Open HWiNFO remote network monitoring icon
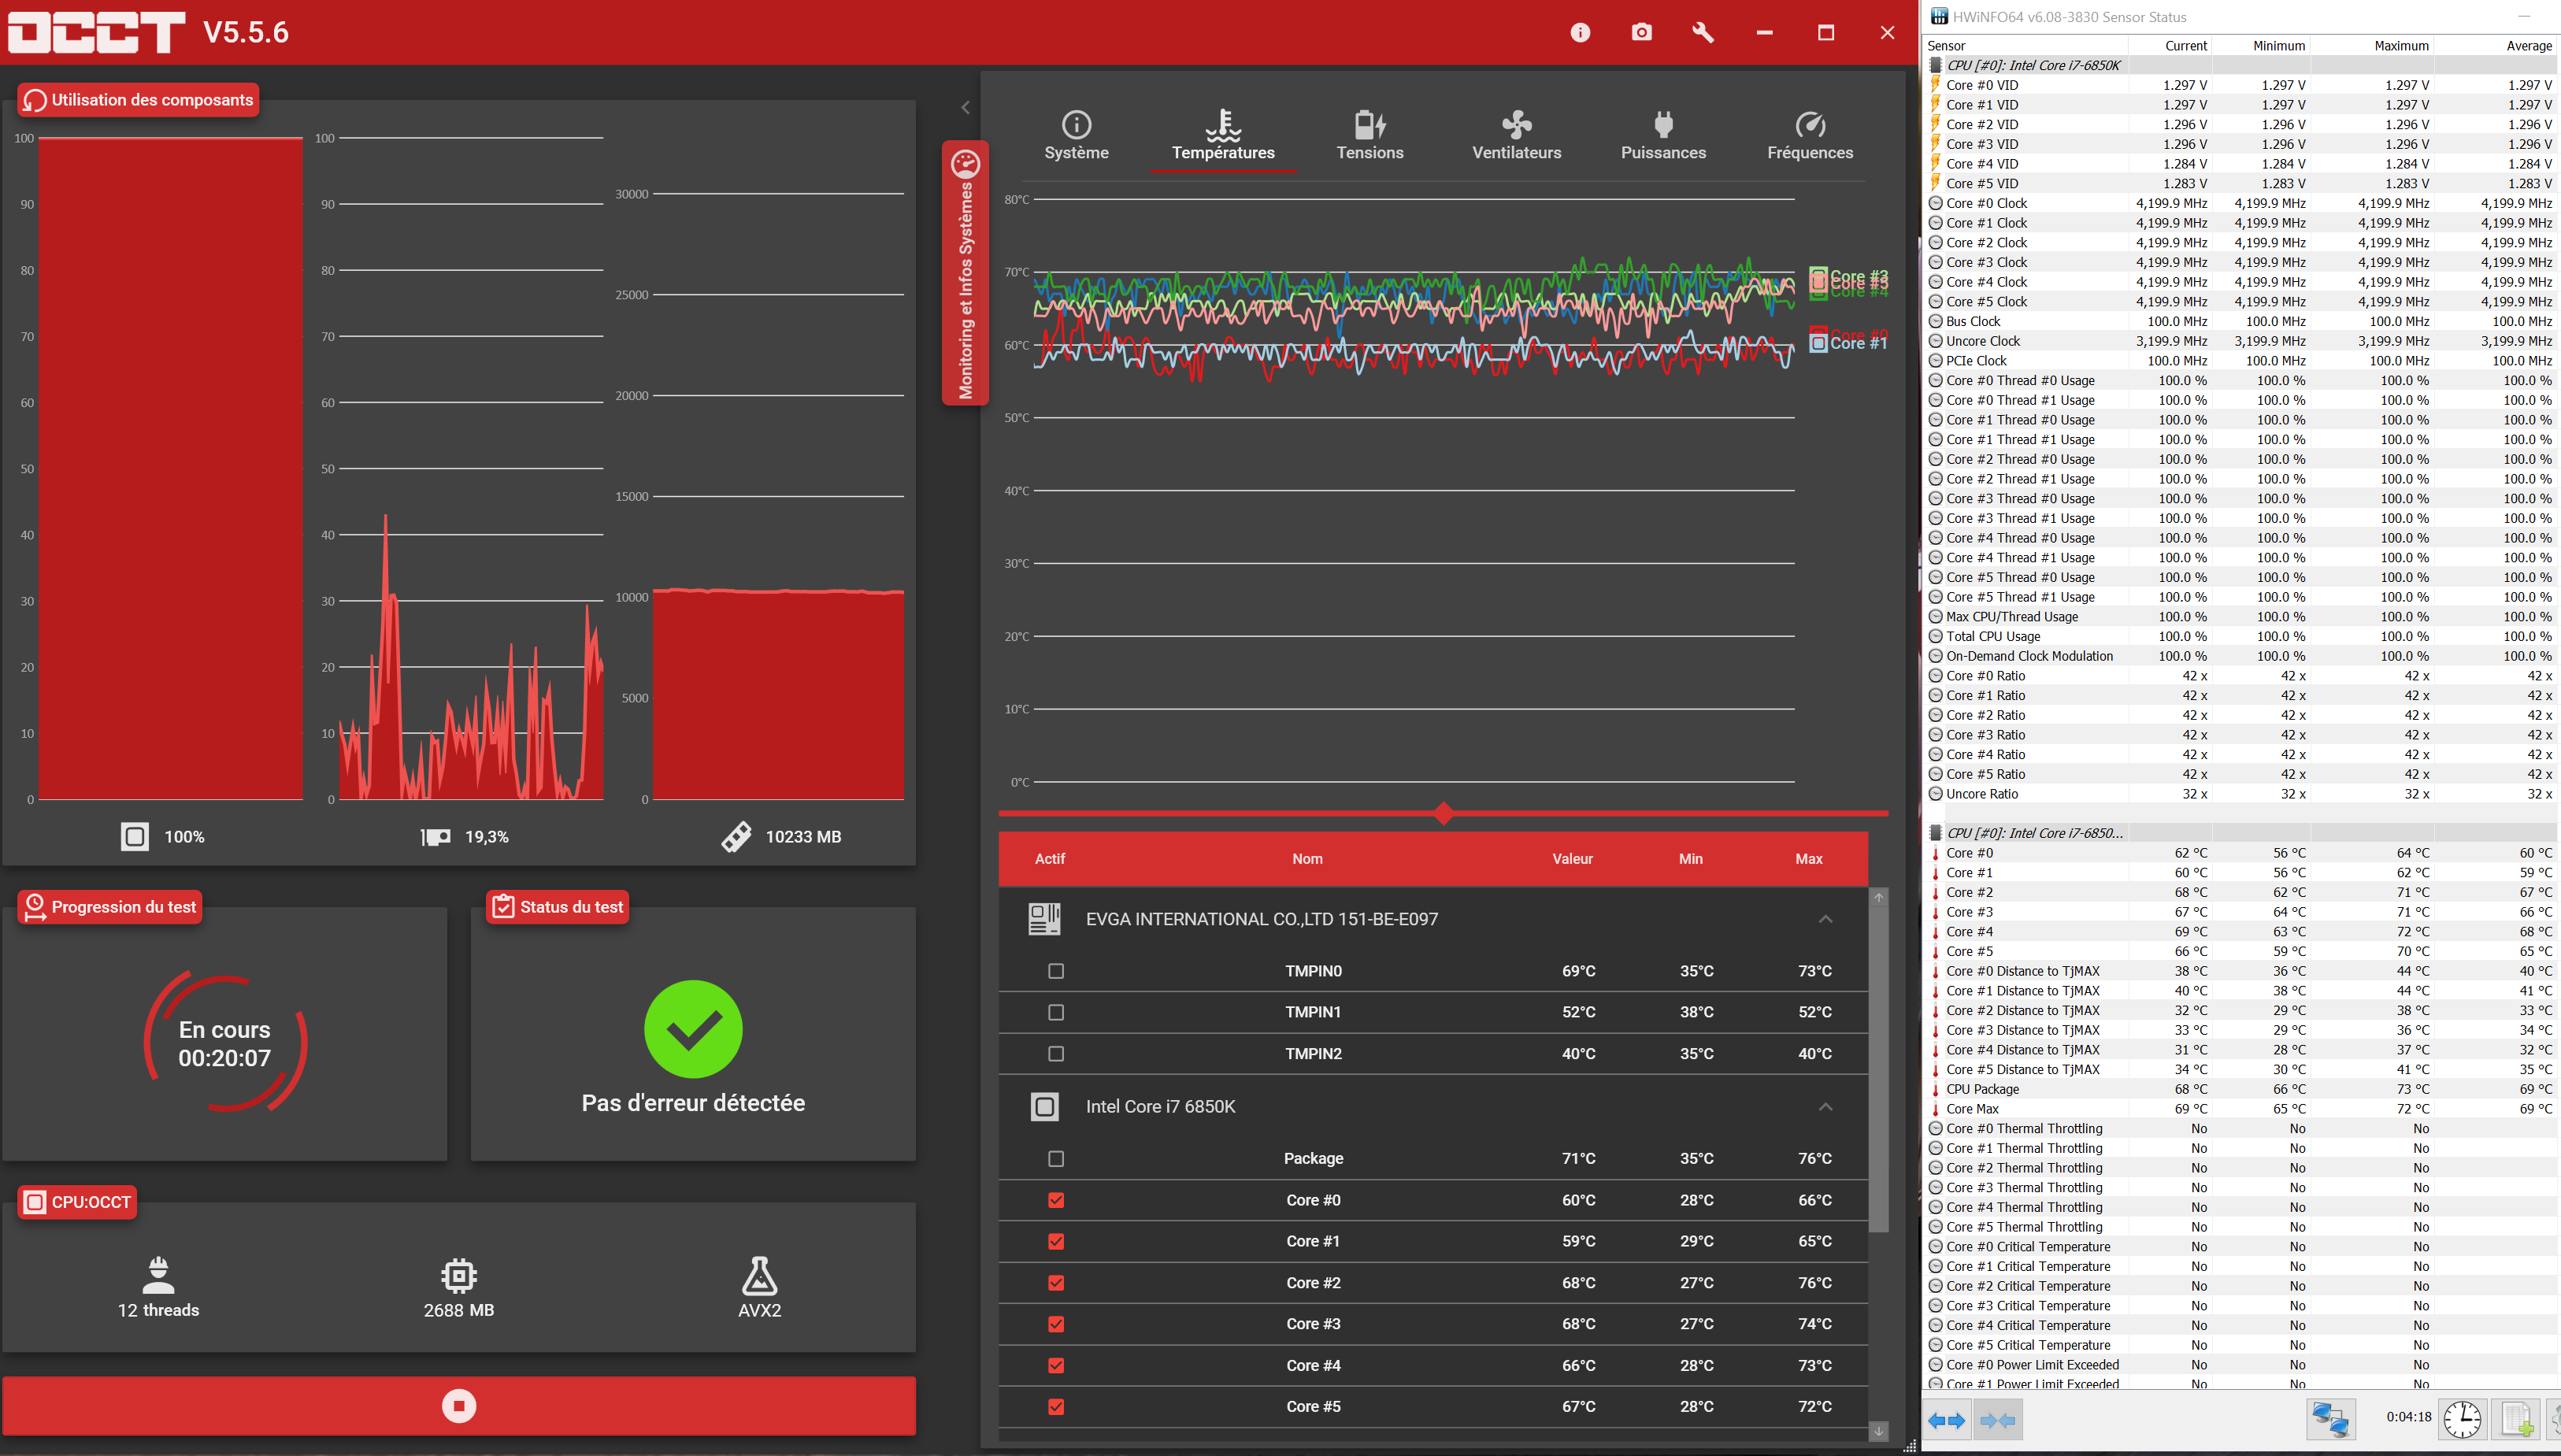The image size is (2561, 1456). [x=2330, y=1419]
